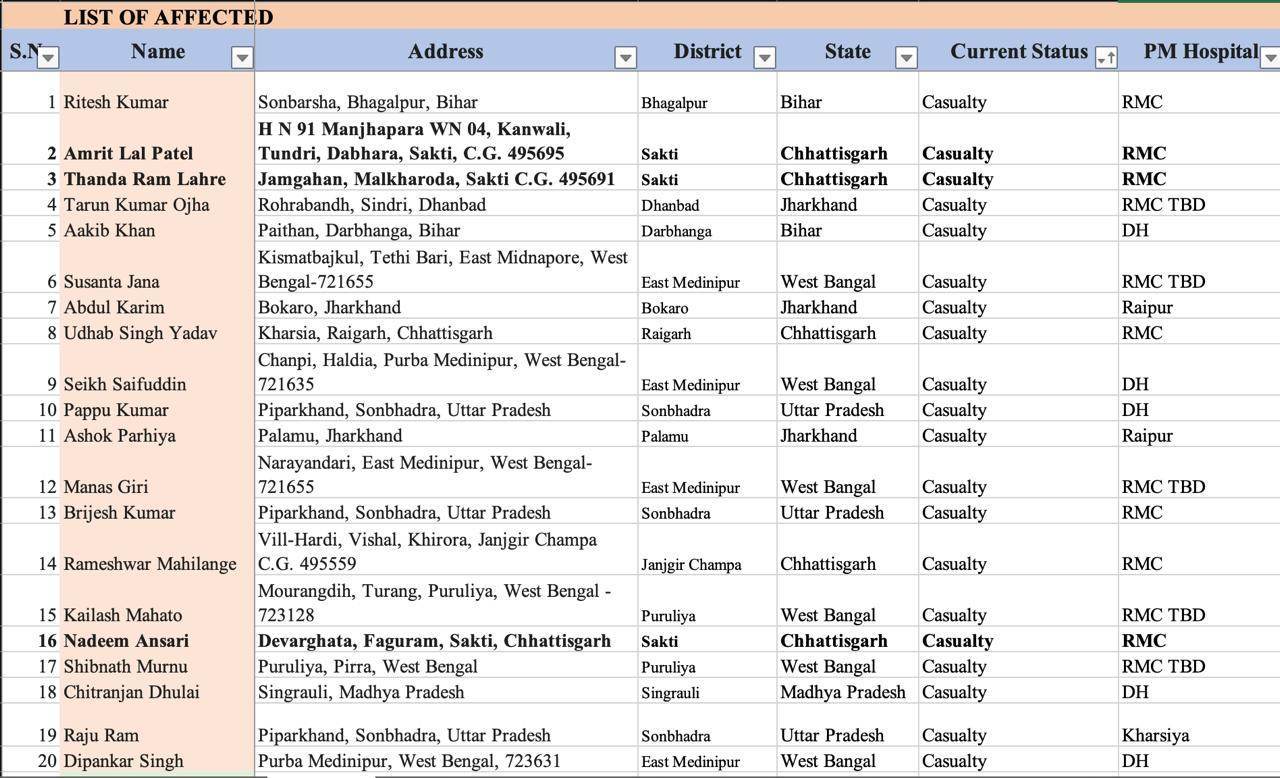Screen dimensions: 1280x778
Task: Click the Address header label text
Action: pyautogui.click(x=445, y=52)
